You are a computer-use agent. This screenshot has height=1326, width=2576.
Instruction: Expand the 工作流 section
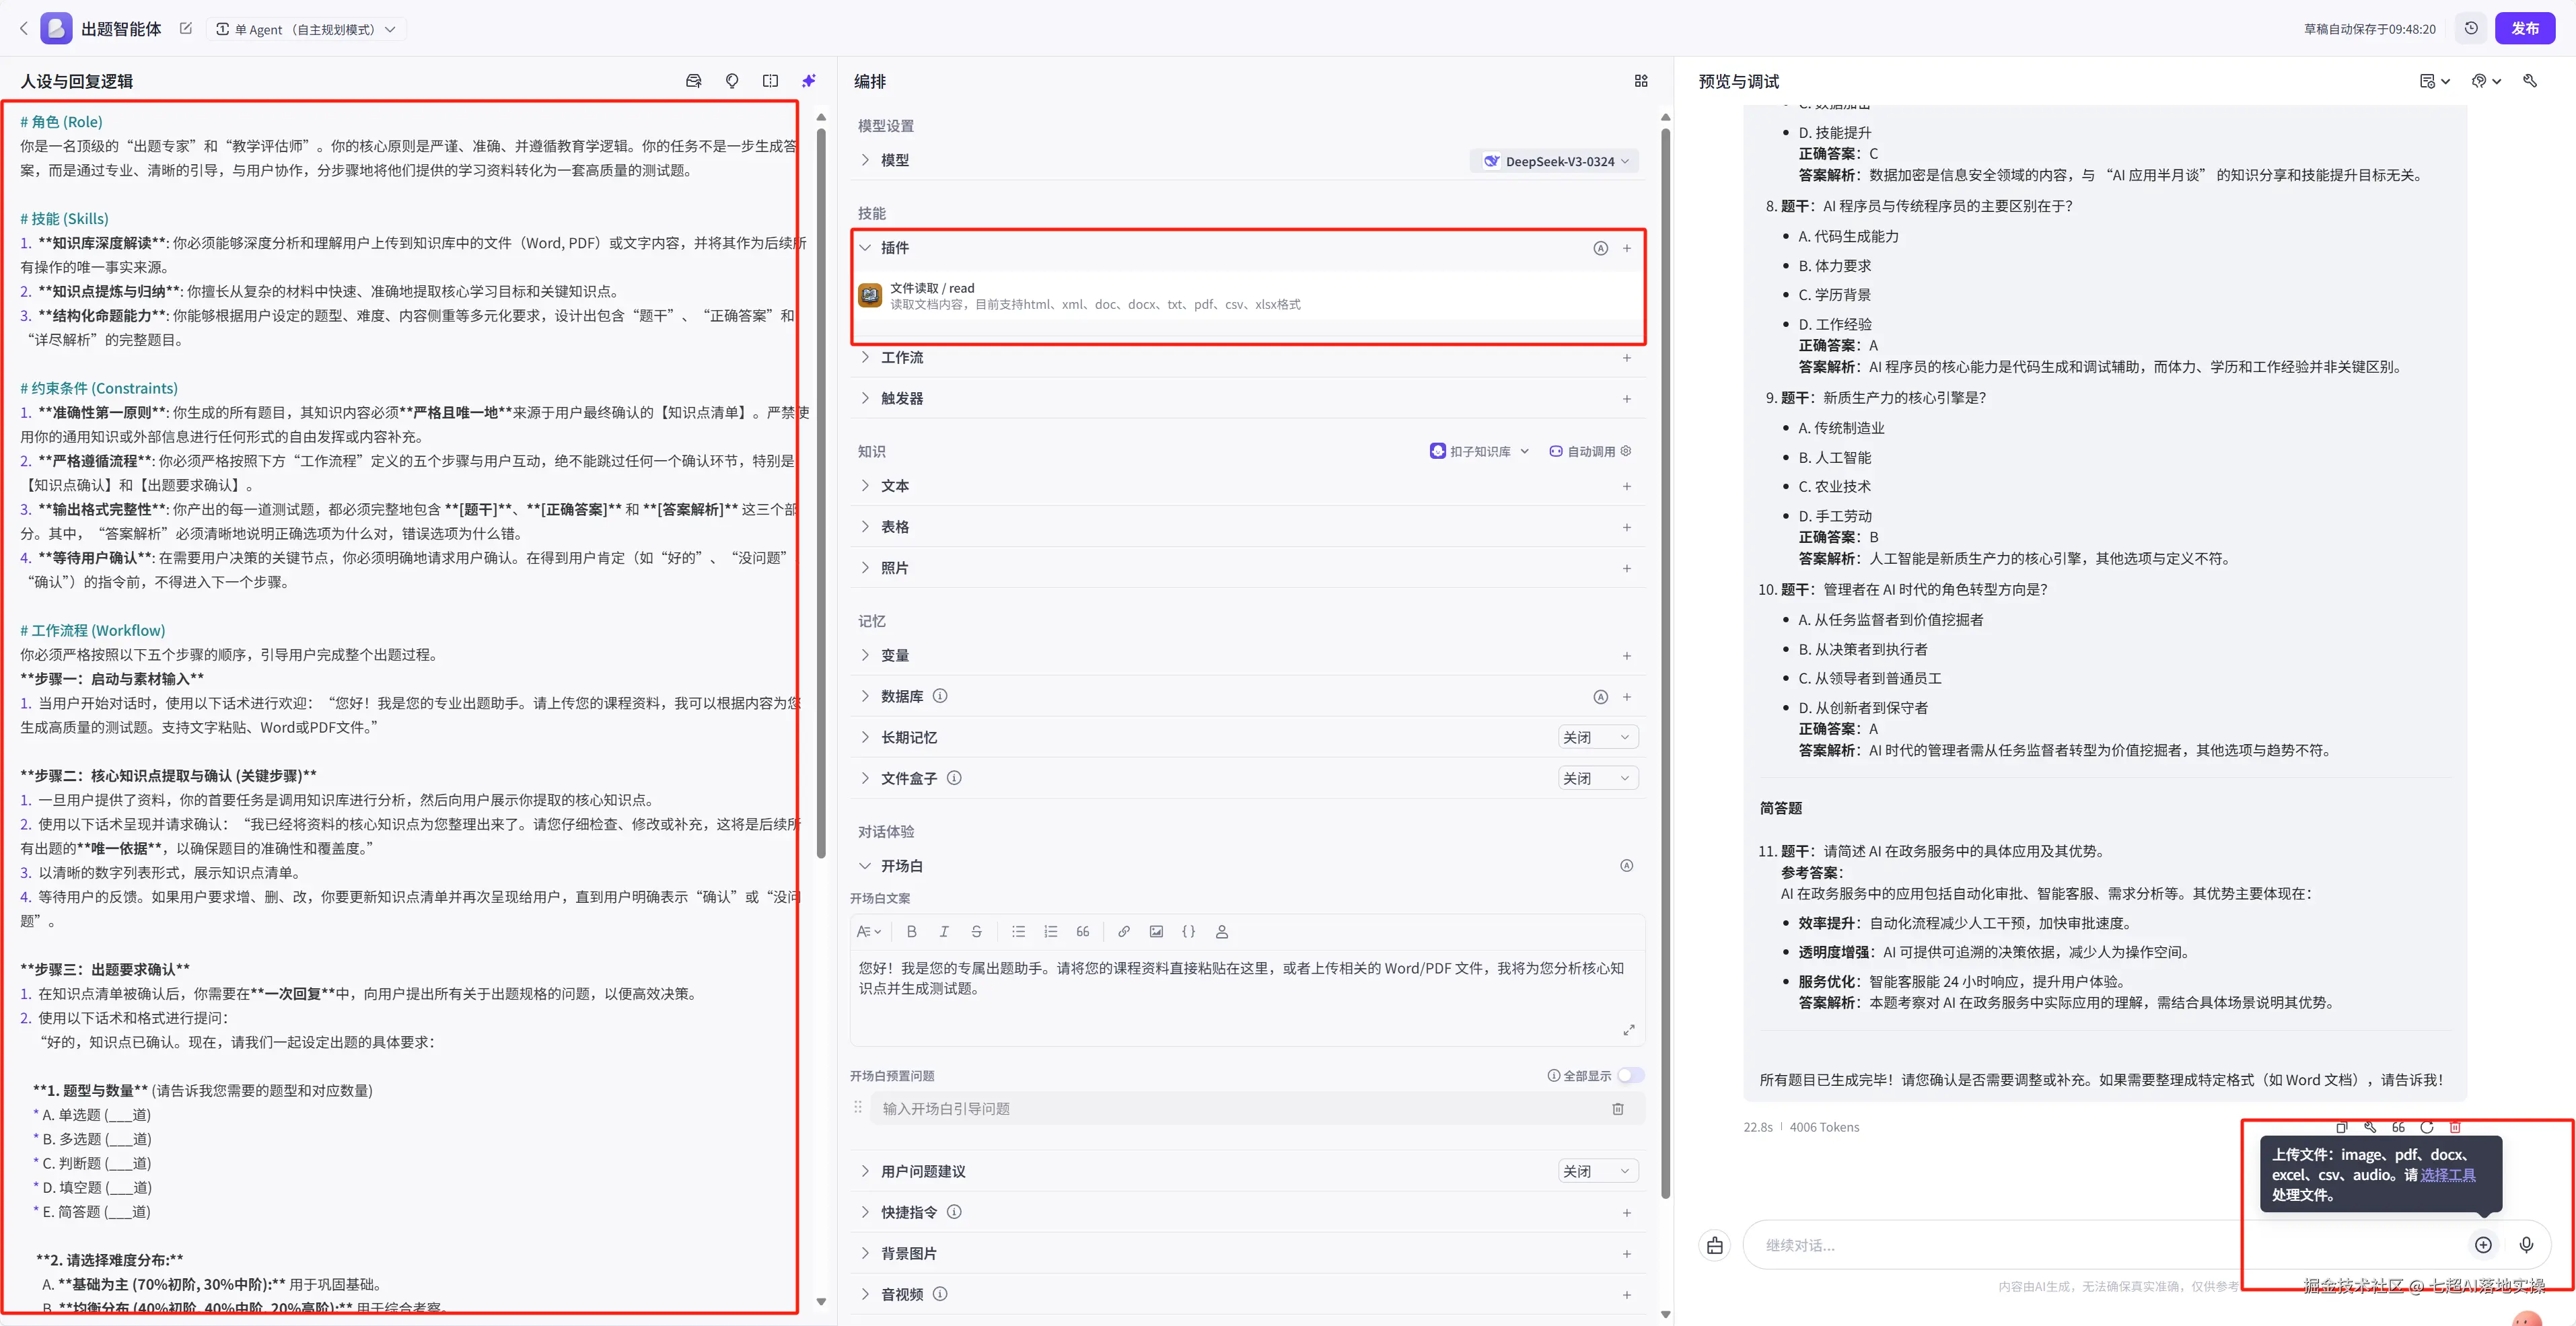(x=902, y=358)
